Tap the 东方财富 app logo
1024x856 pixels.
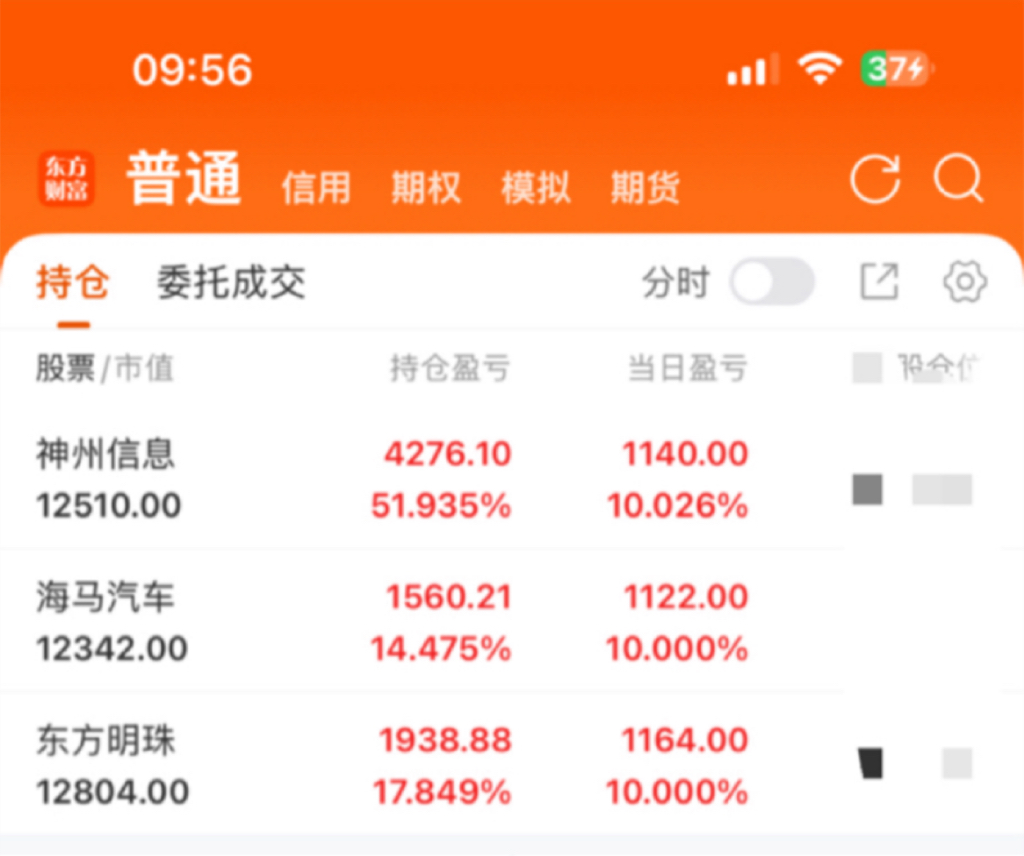tap(66, 178)
